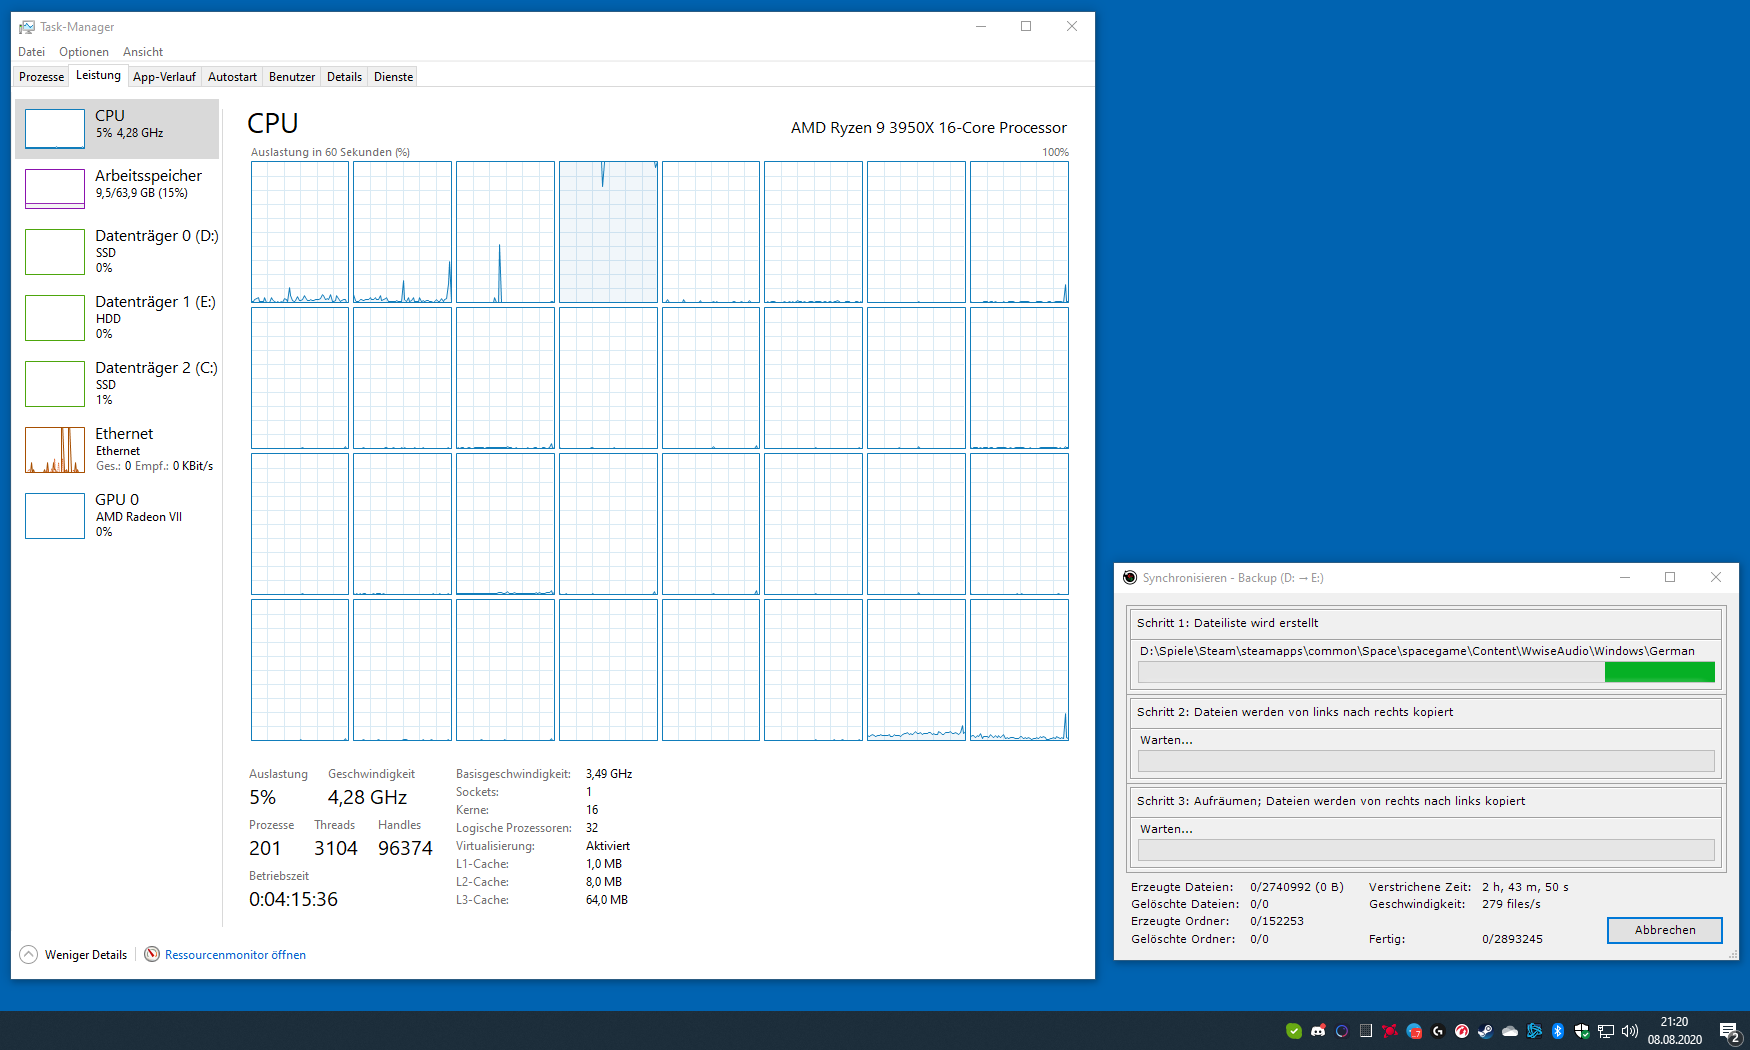Open the Logitech G Hub tray icon
This screenshot has height=1050, width=1750.
[x=1438, y=1031]
